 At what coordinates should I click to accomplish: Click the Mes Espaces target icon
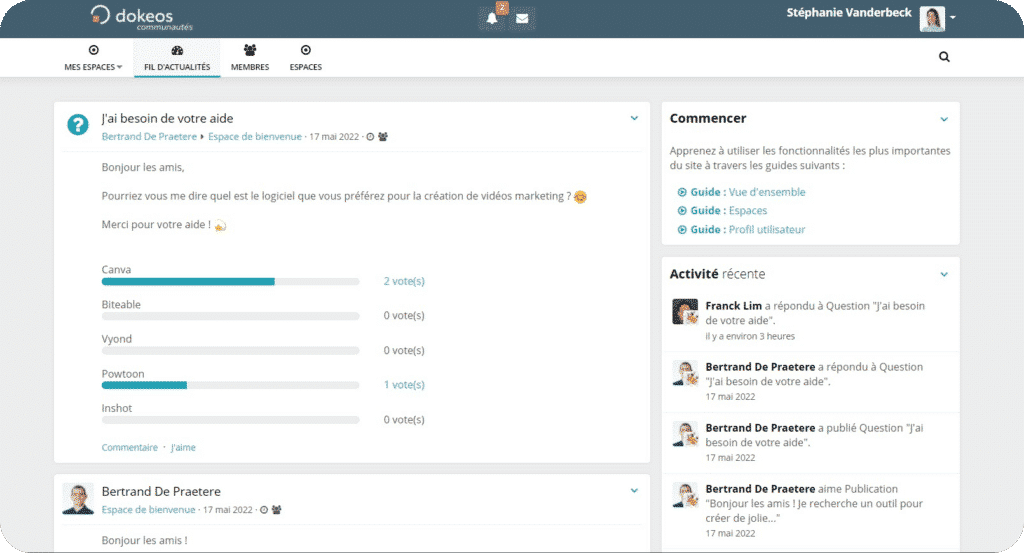pyautogui.click(x=93, y=50)
